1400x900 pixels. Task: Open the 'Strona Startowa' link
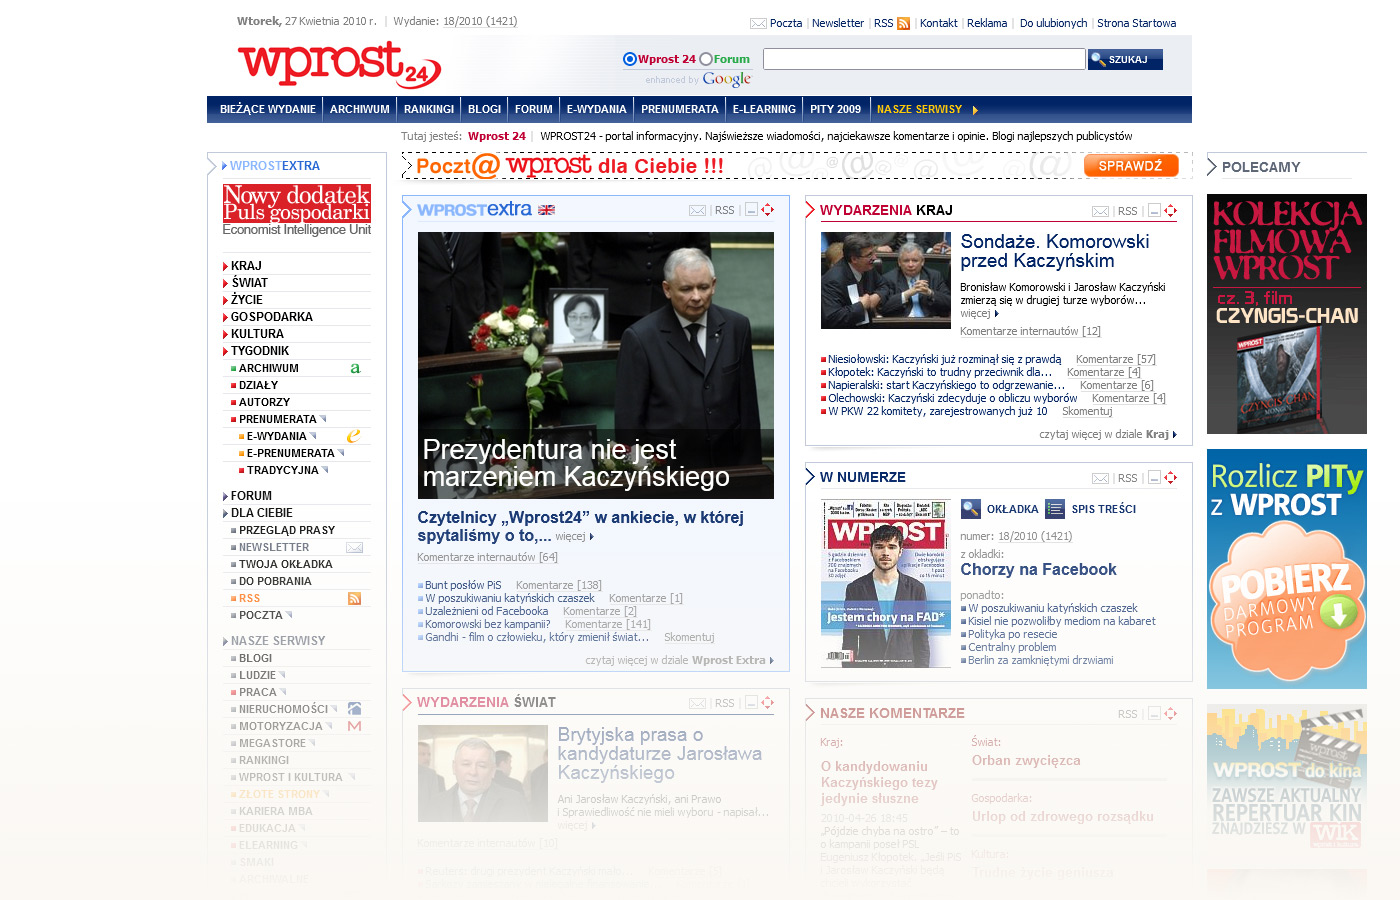coord(1136,23)
